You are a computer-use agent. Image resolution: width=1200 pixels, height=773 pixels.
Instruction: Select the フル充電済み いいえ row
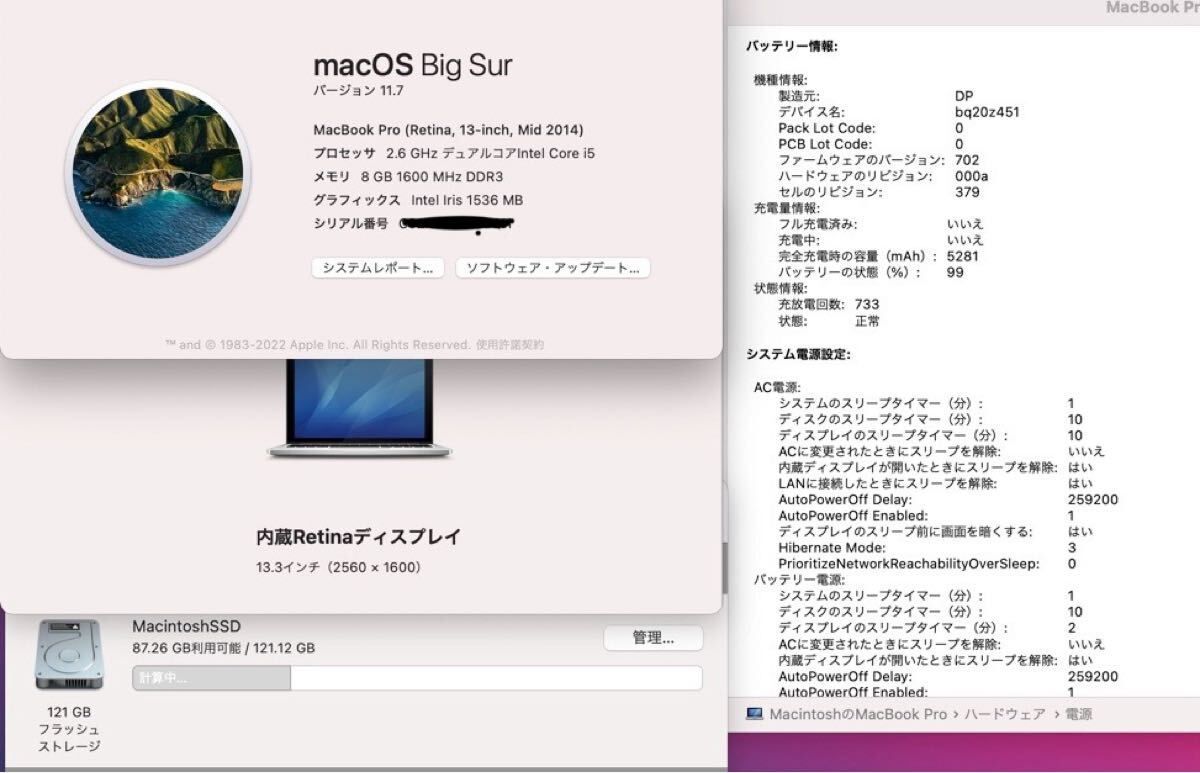pyautogui.click(x=881, y=224)
